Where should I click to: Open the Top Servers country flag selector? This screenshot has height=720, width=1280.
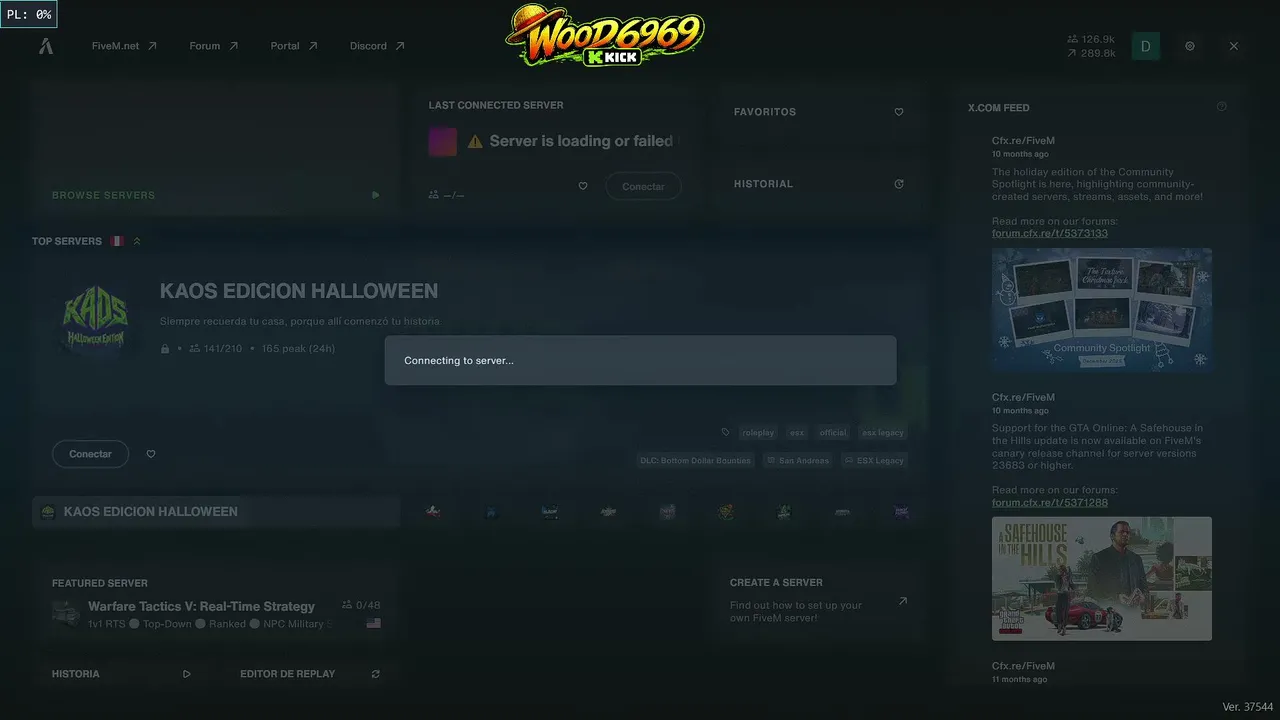tap(117, 241)
